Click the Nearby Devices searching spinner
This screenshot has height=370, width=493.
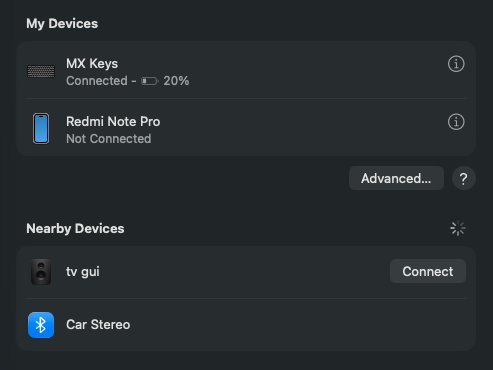coord(458,228)
